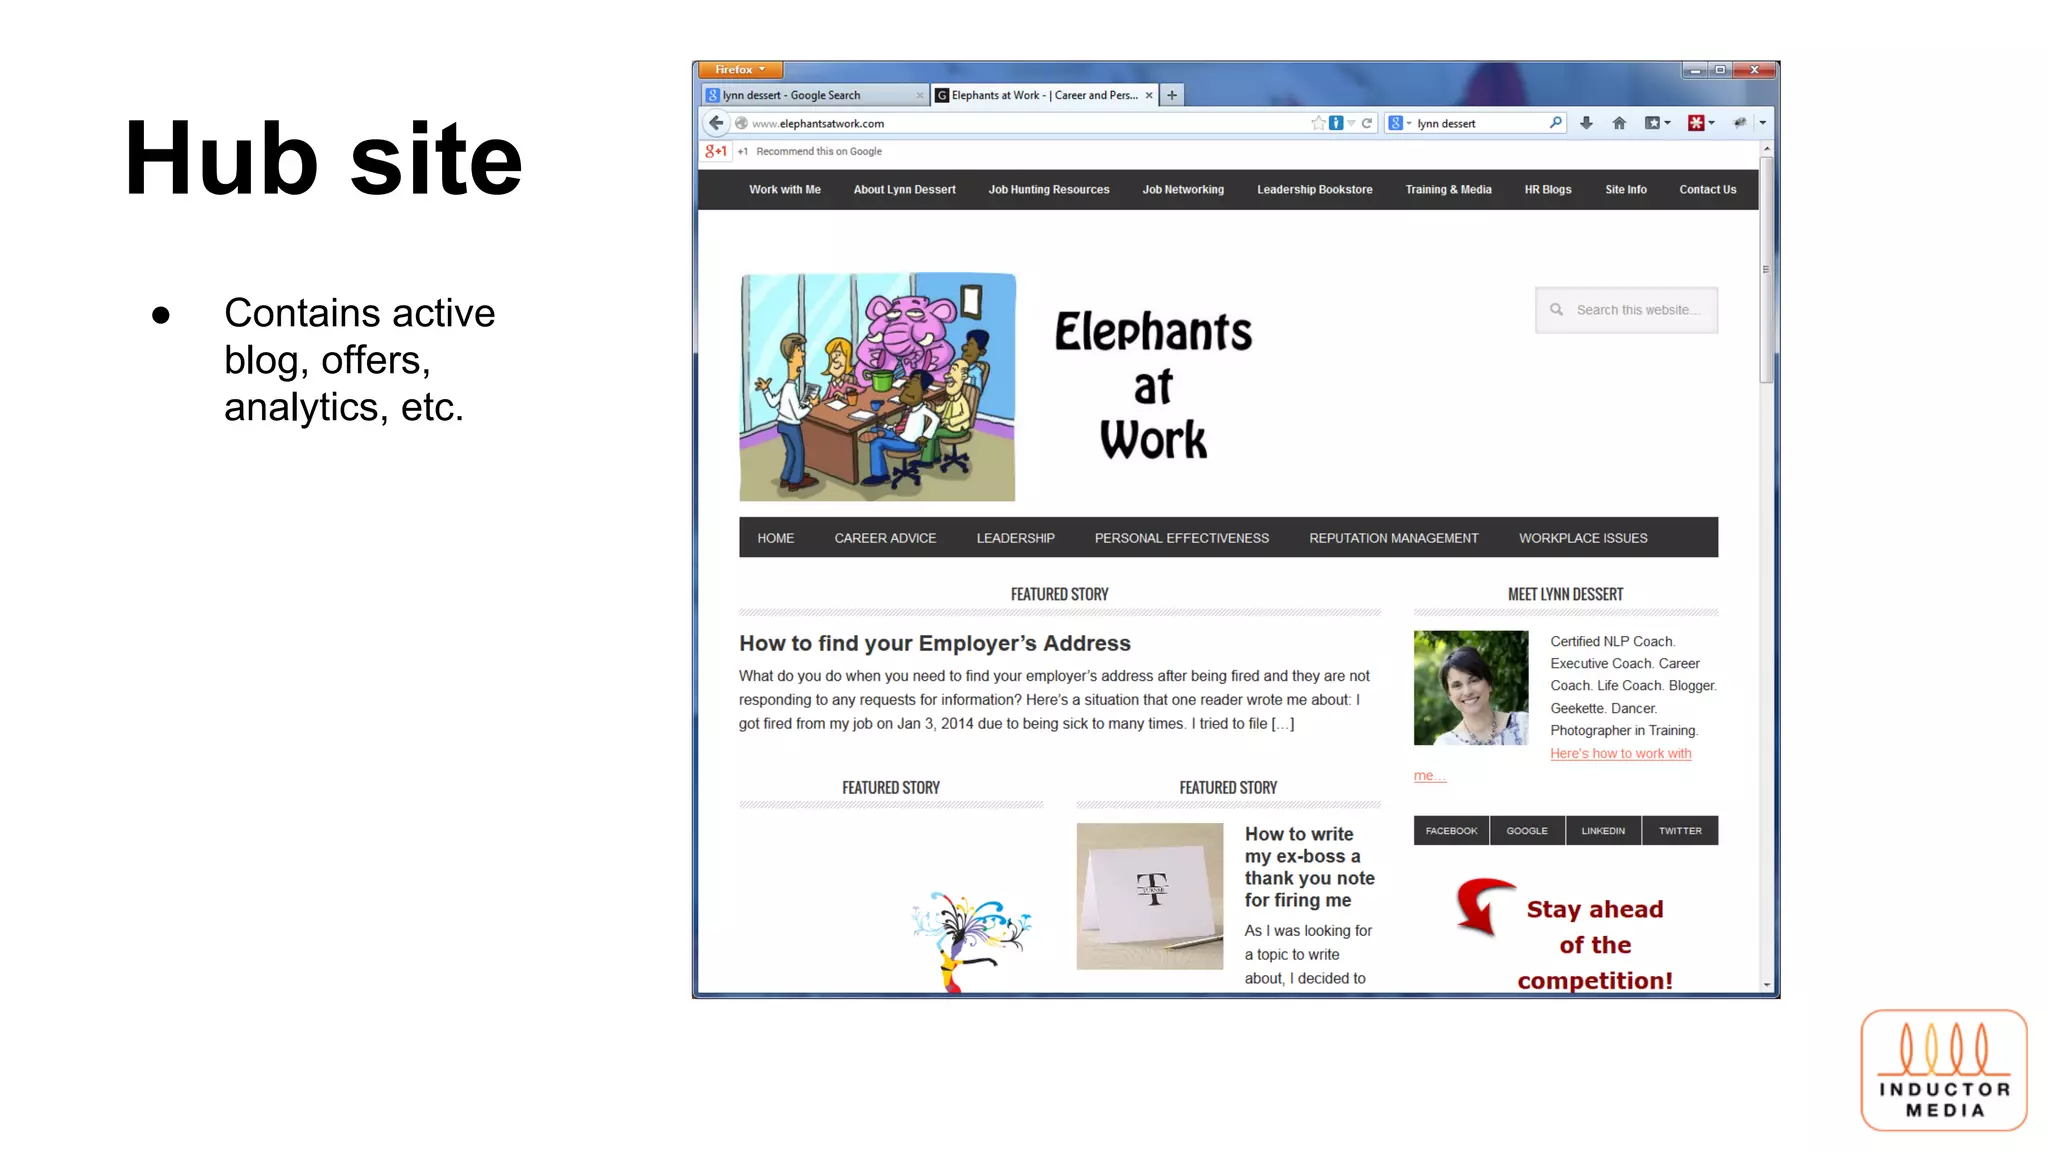Click the LINKEDIN social button

(x=1603, y=831)
